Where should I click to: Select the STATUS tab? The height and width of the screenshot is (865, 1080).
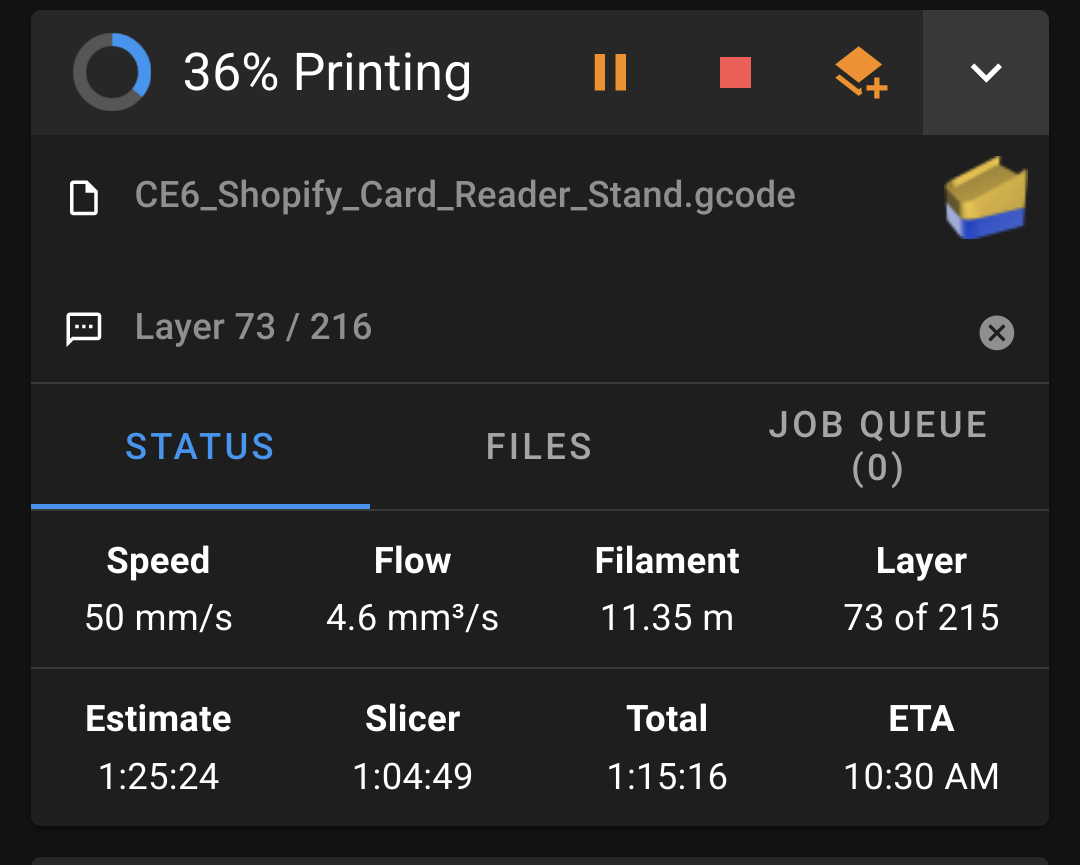coord(199,446)
